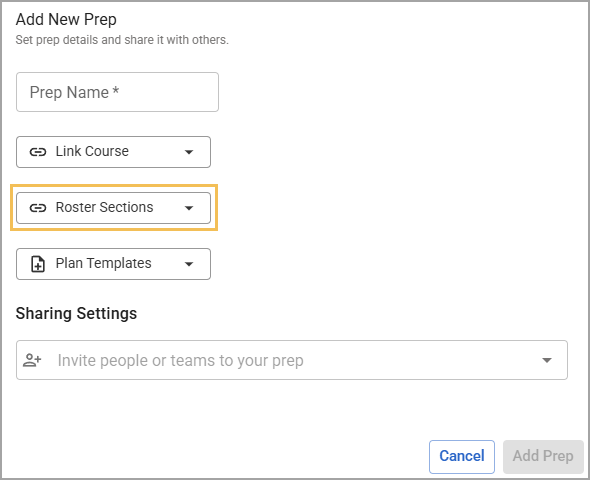This screenshot has height=480, width=590.
Task: Select the Link Course label text
Action: pos(92,151)
